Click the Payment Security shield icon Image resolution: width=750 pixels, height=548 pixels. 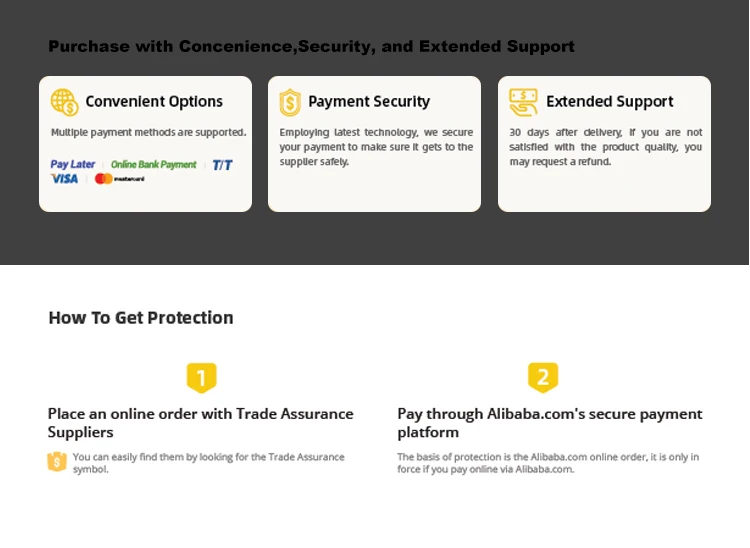pyautogui.click(x=290, y=102)
